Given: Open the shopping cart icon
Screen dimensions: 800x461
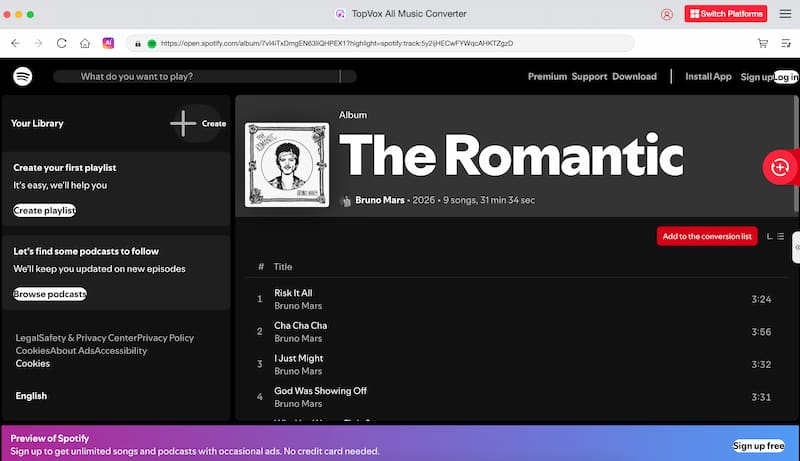Looking at the screenshot, I should [763, 43].
